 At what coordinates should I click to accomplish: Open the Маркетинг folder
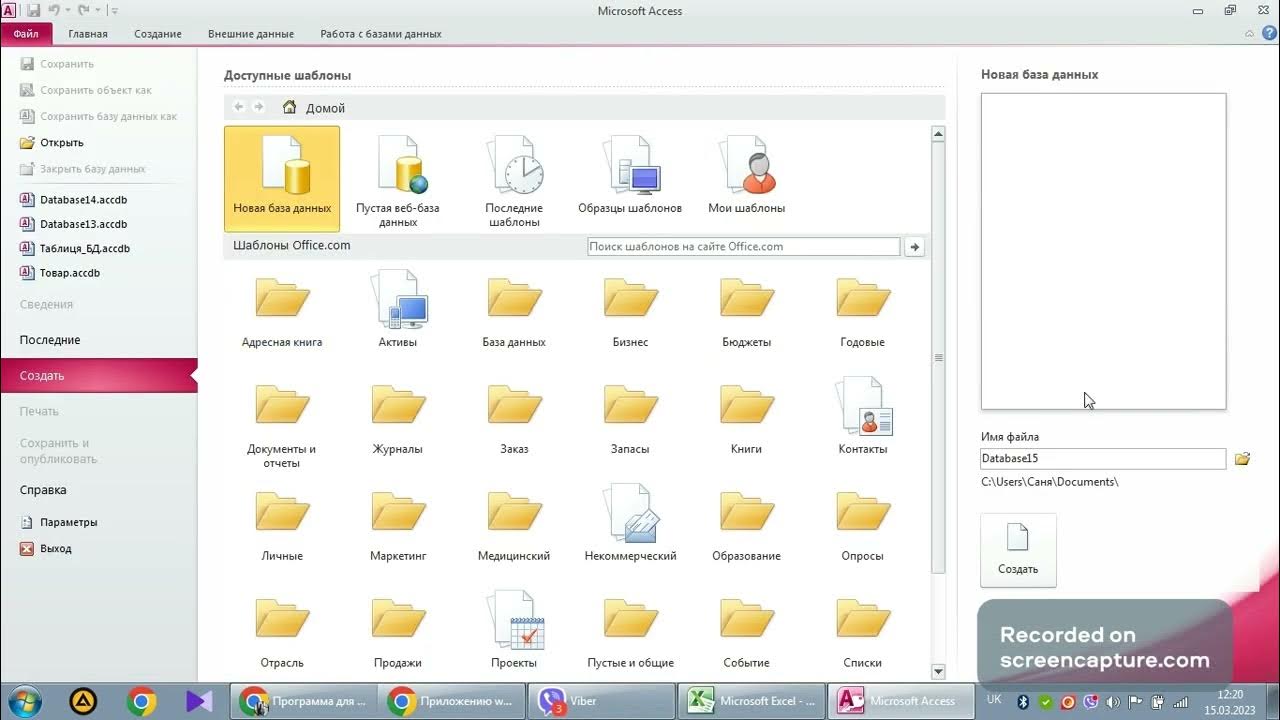coord(398,525)
